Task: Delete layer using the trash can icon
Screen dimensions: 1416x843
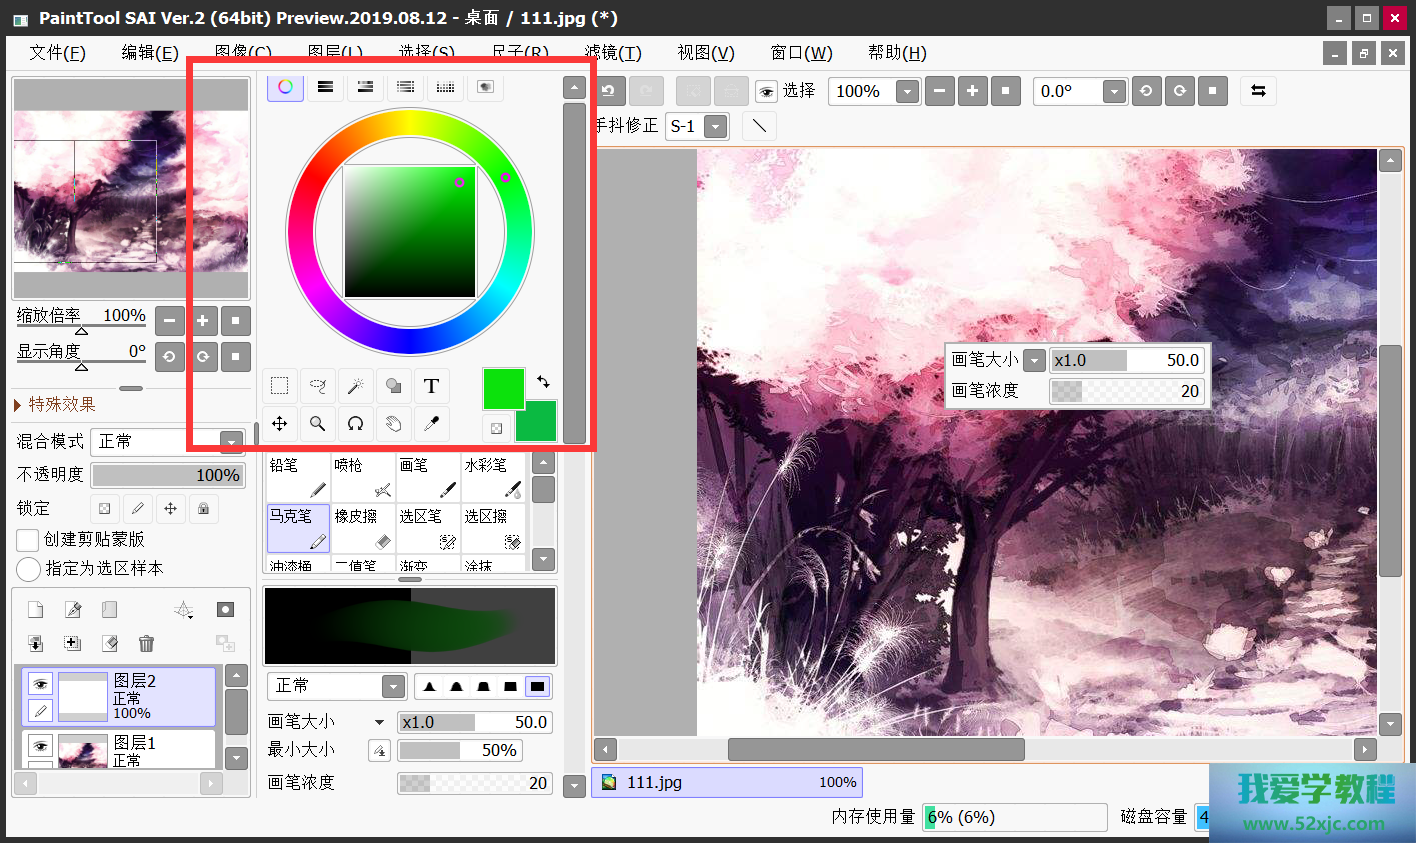Action: click(x=146, y=643)
